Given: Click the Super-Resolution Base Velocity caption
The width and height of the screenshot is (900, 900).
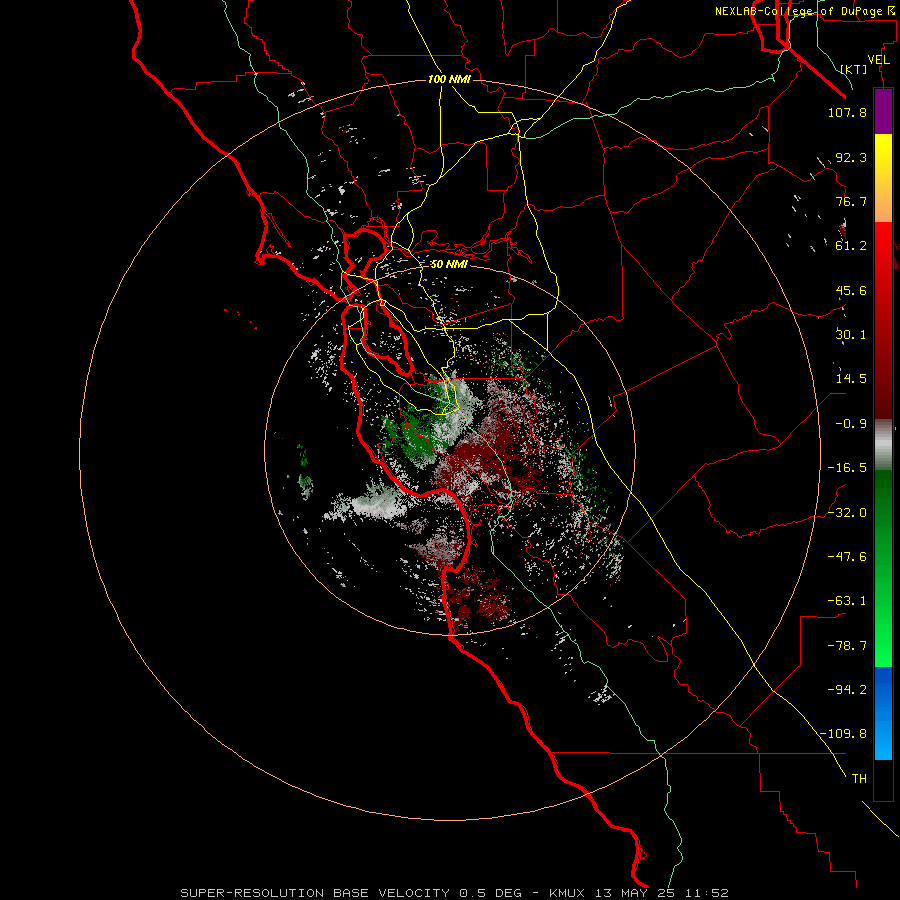Looking at the screenshot, I should point(455,893).
